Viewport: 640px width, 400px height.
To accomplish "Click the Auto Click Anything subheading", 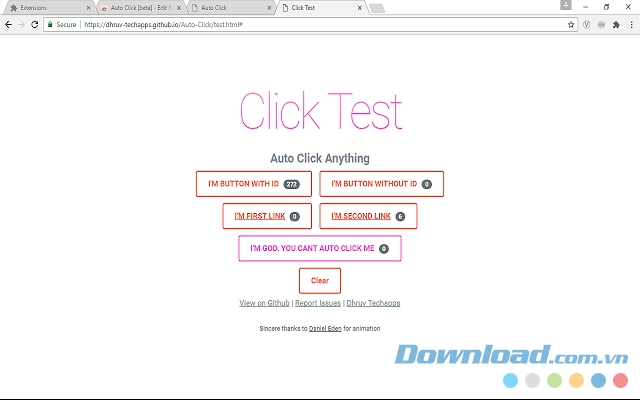I will [320, 158].
